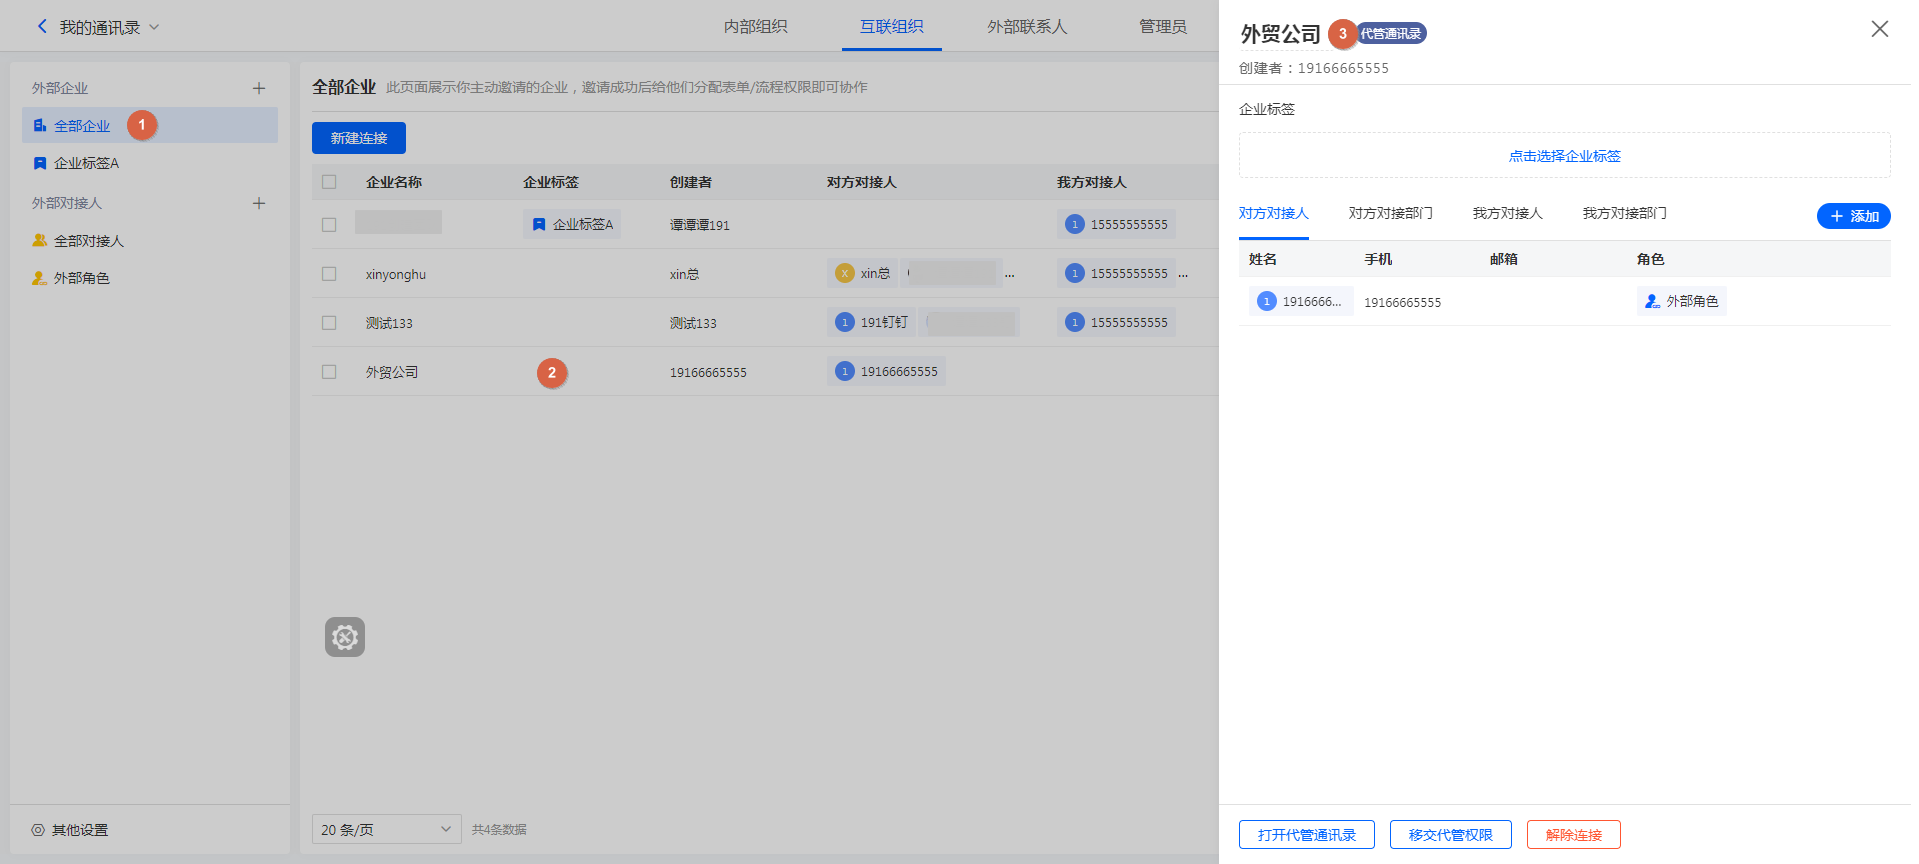Expand the 我的通讯录 dropdown chevron
The image size is (1919, 864).
(154, 27)
